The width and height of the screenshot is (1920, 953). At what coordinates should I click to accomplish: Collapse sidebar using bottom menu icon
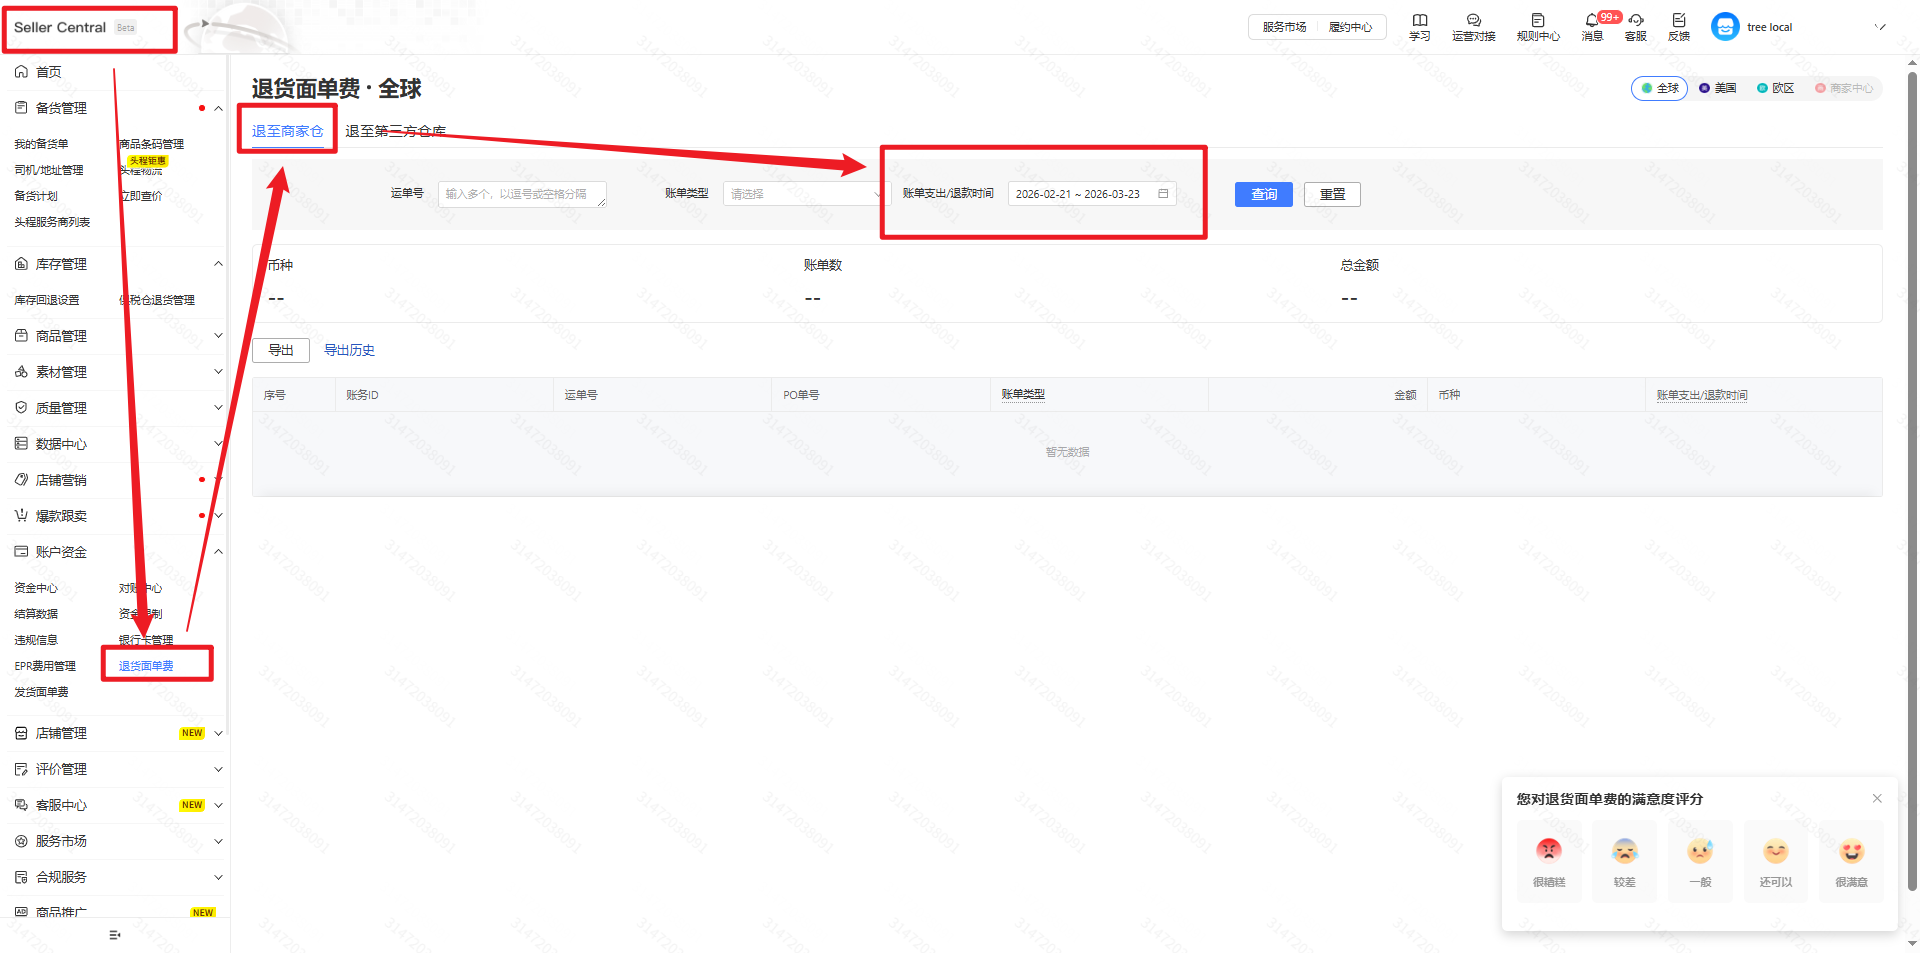[x=114, y=935]
